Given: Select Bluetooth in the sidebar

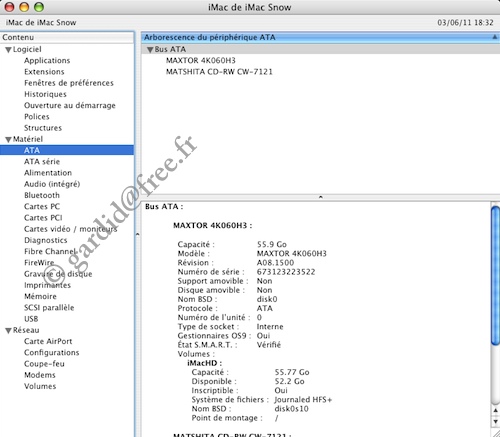Looking at the screenshot, I should [x=42, y=195].
